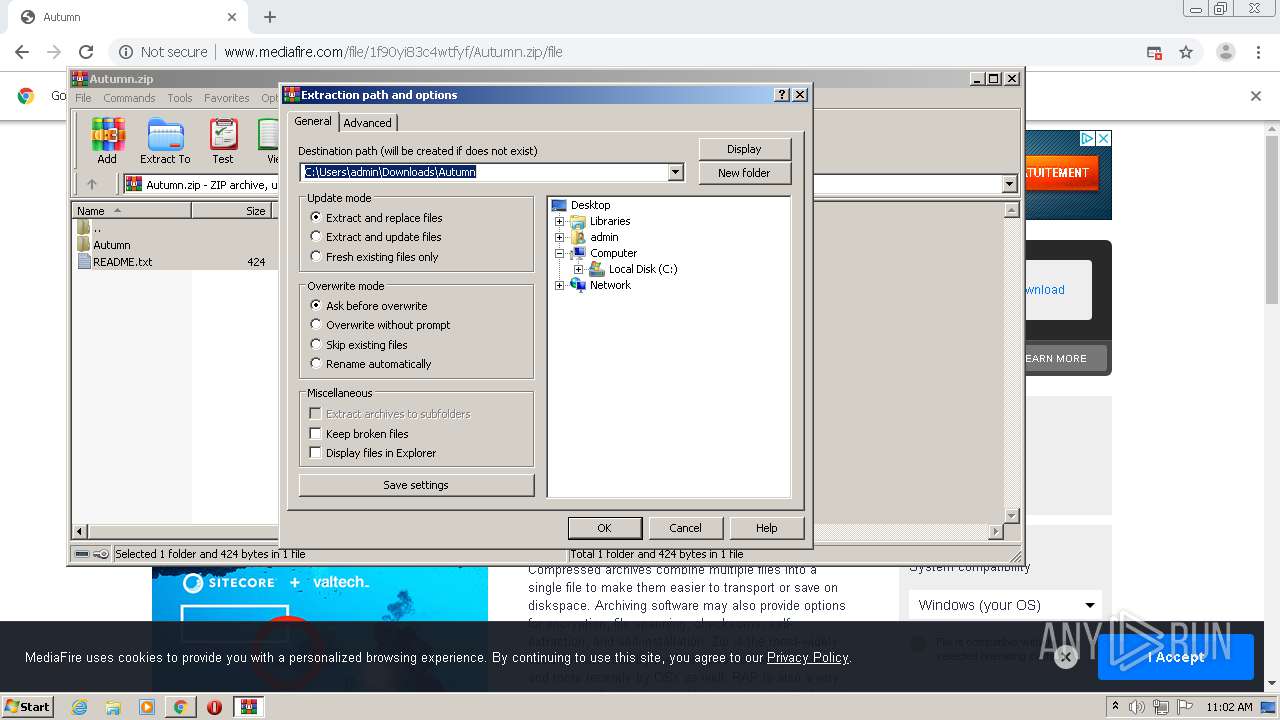Go up one level in archive window
The height and width of the screenshot is (720, 1280).
coord(92,184)
